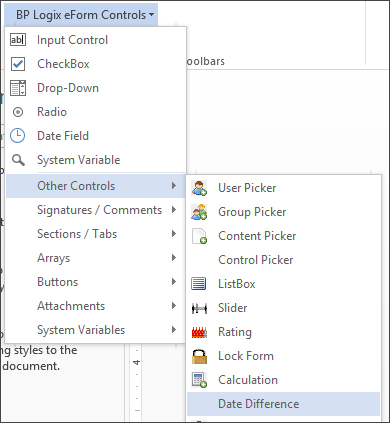The image size is (390, 423).
Task: Click the ListBox icon
Action: [199, 284]
